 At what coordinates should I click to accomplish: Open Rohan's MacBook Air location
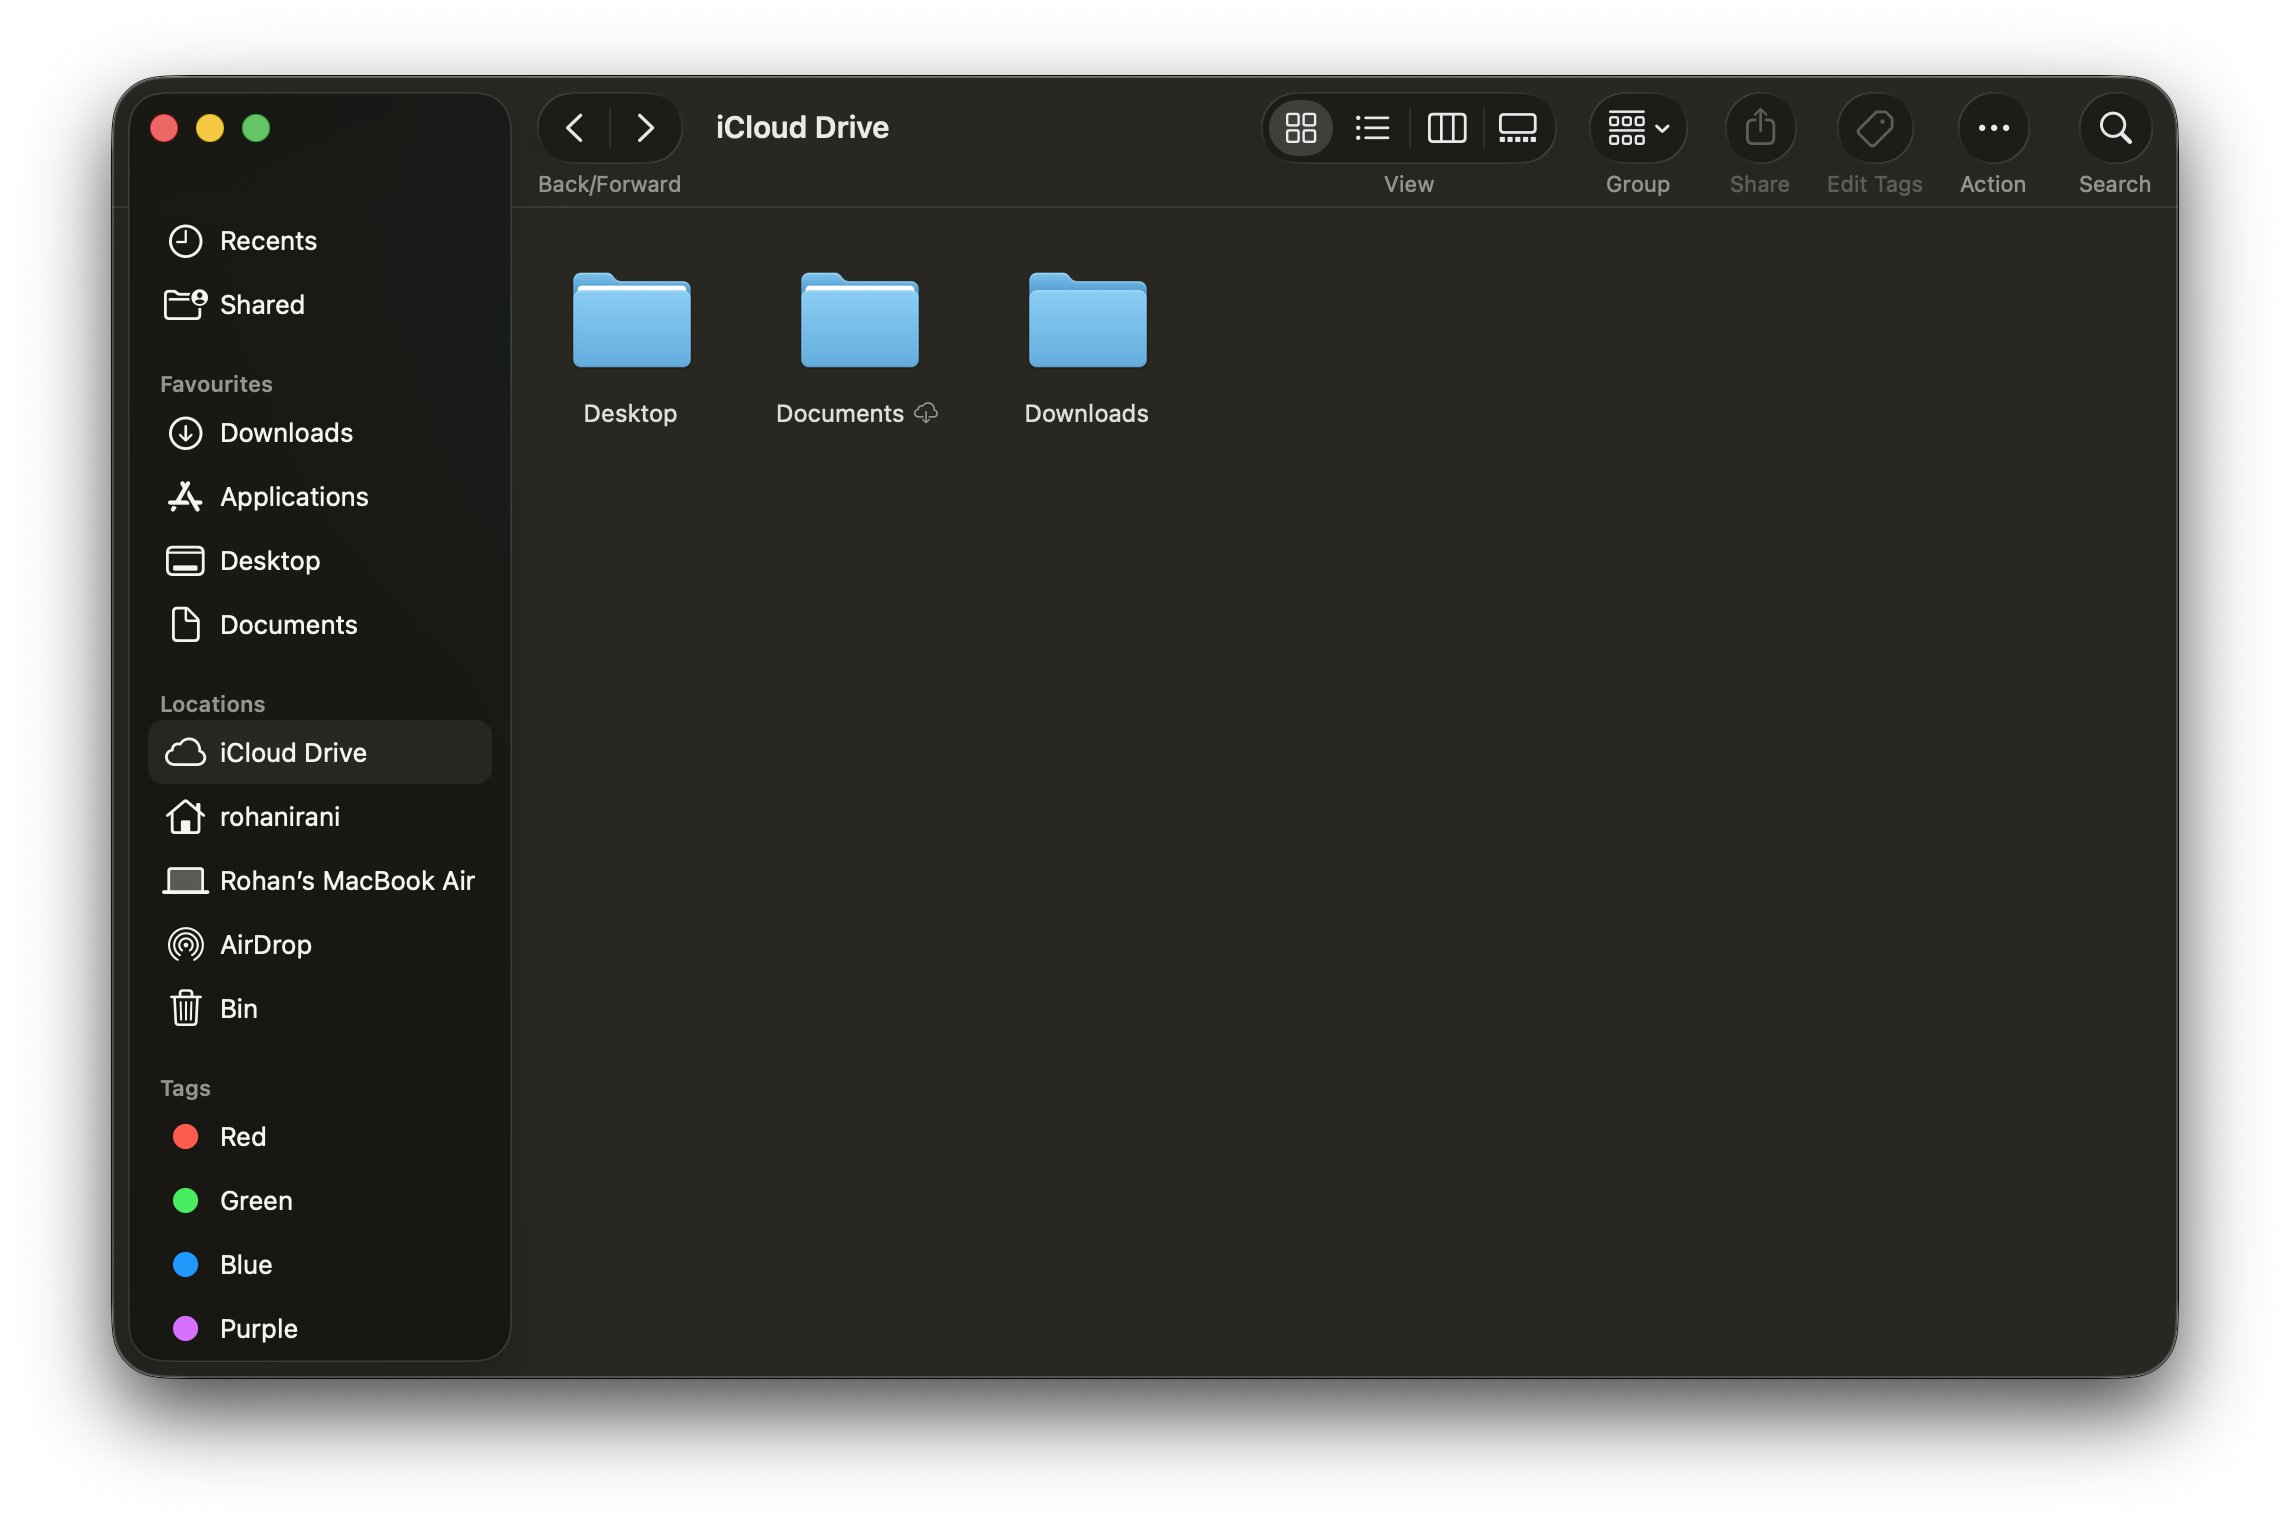[346, 881]
